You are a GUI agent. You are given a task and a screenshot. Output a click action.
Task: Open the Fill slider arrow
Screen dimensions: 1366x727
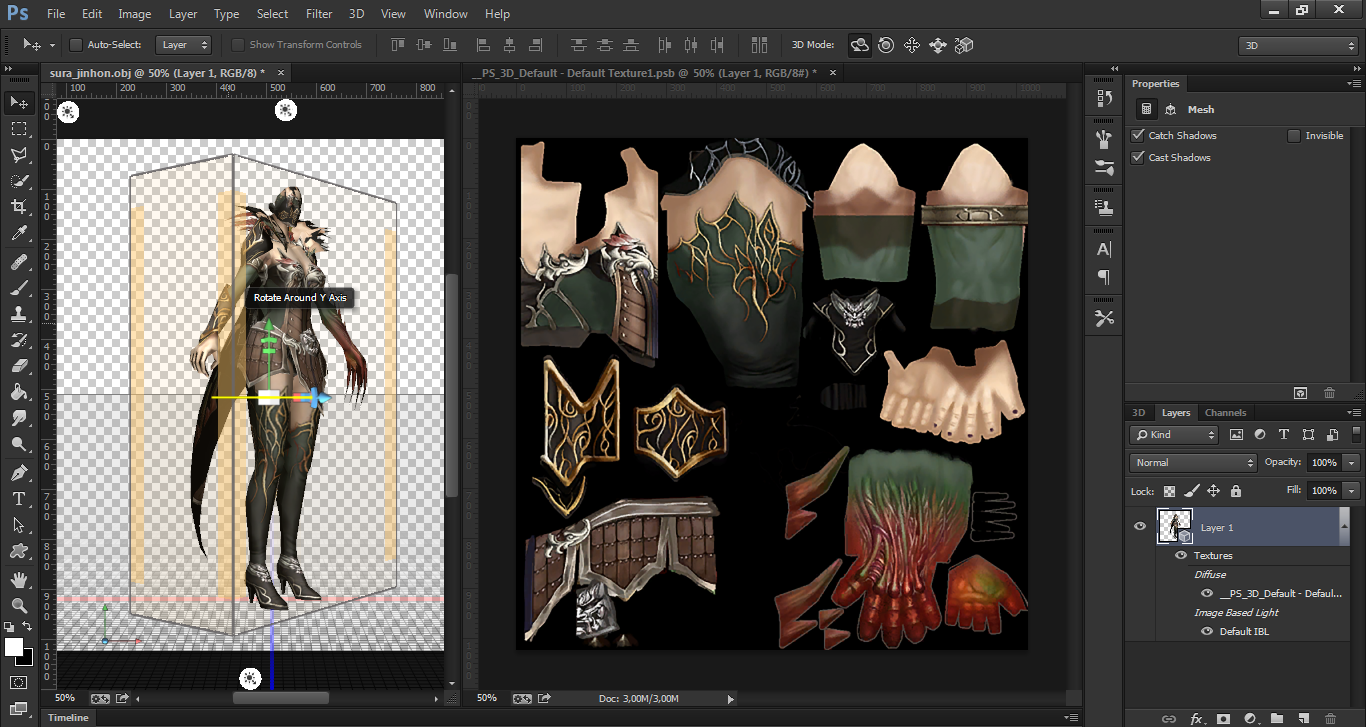point(1352,491)
